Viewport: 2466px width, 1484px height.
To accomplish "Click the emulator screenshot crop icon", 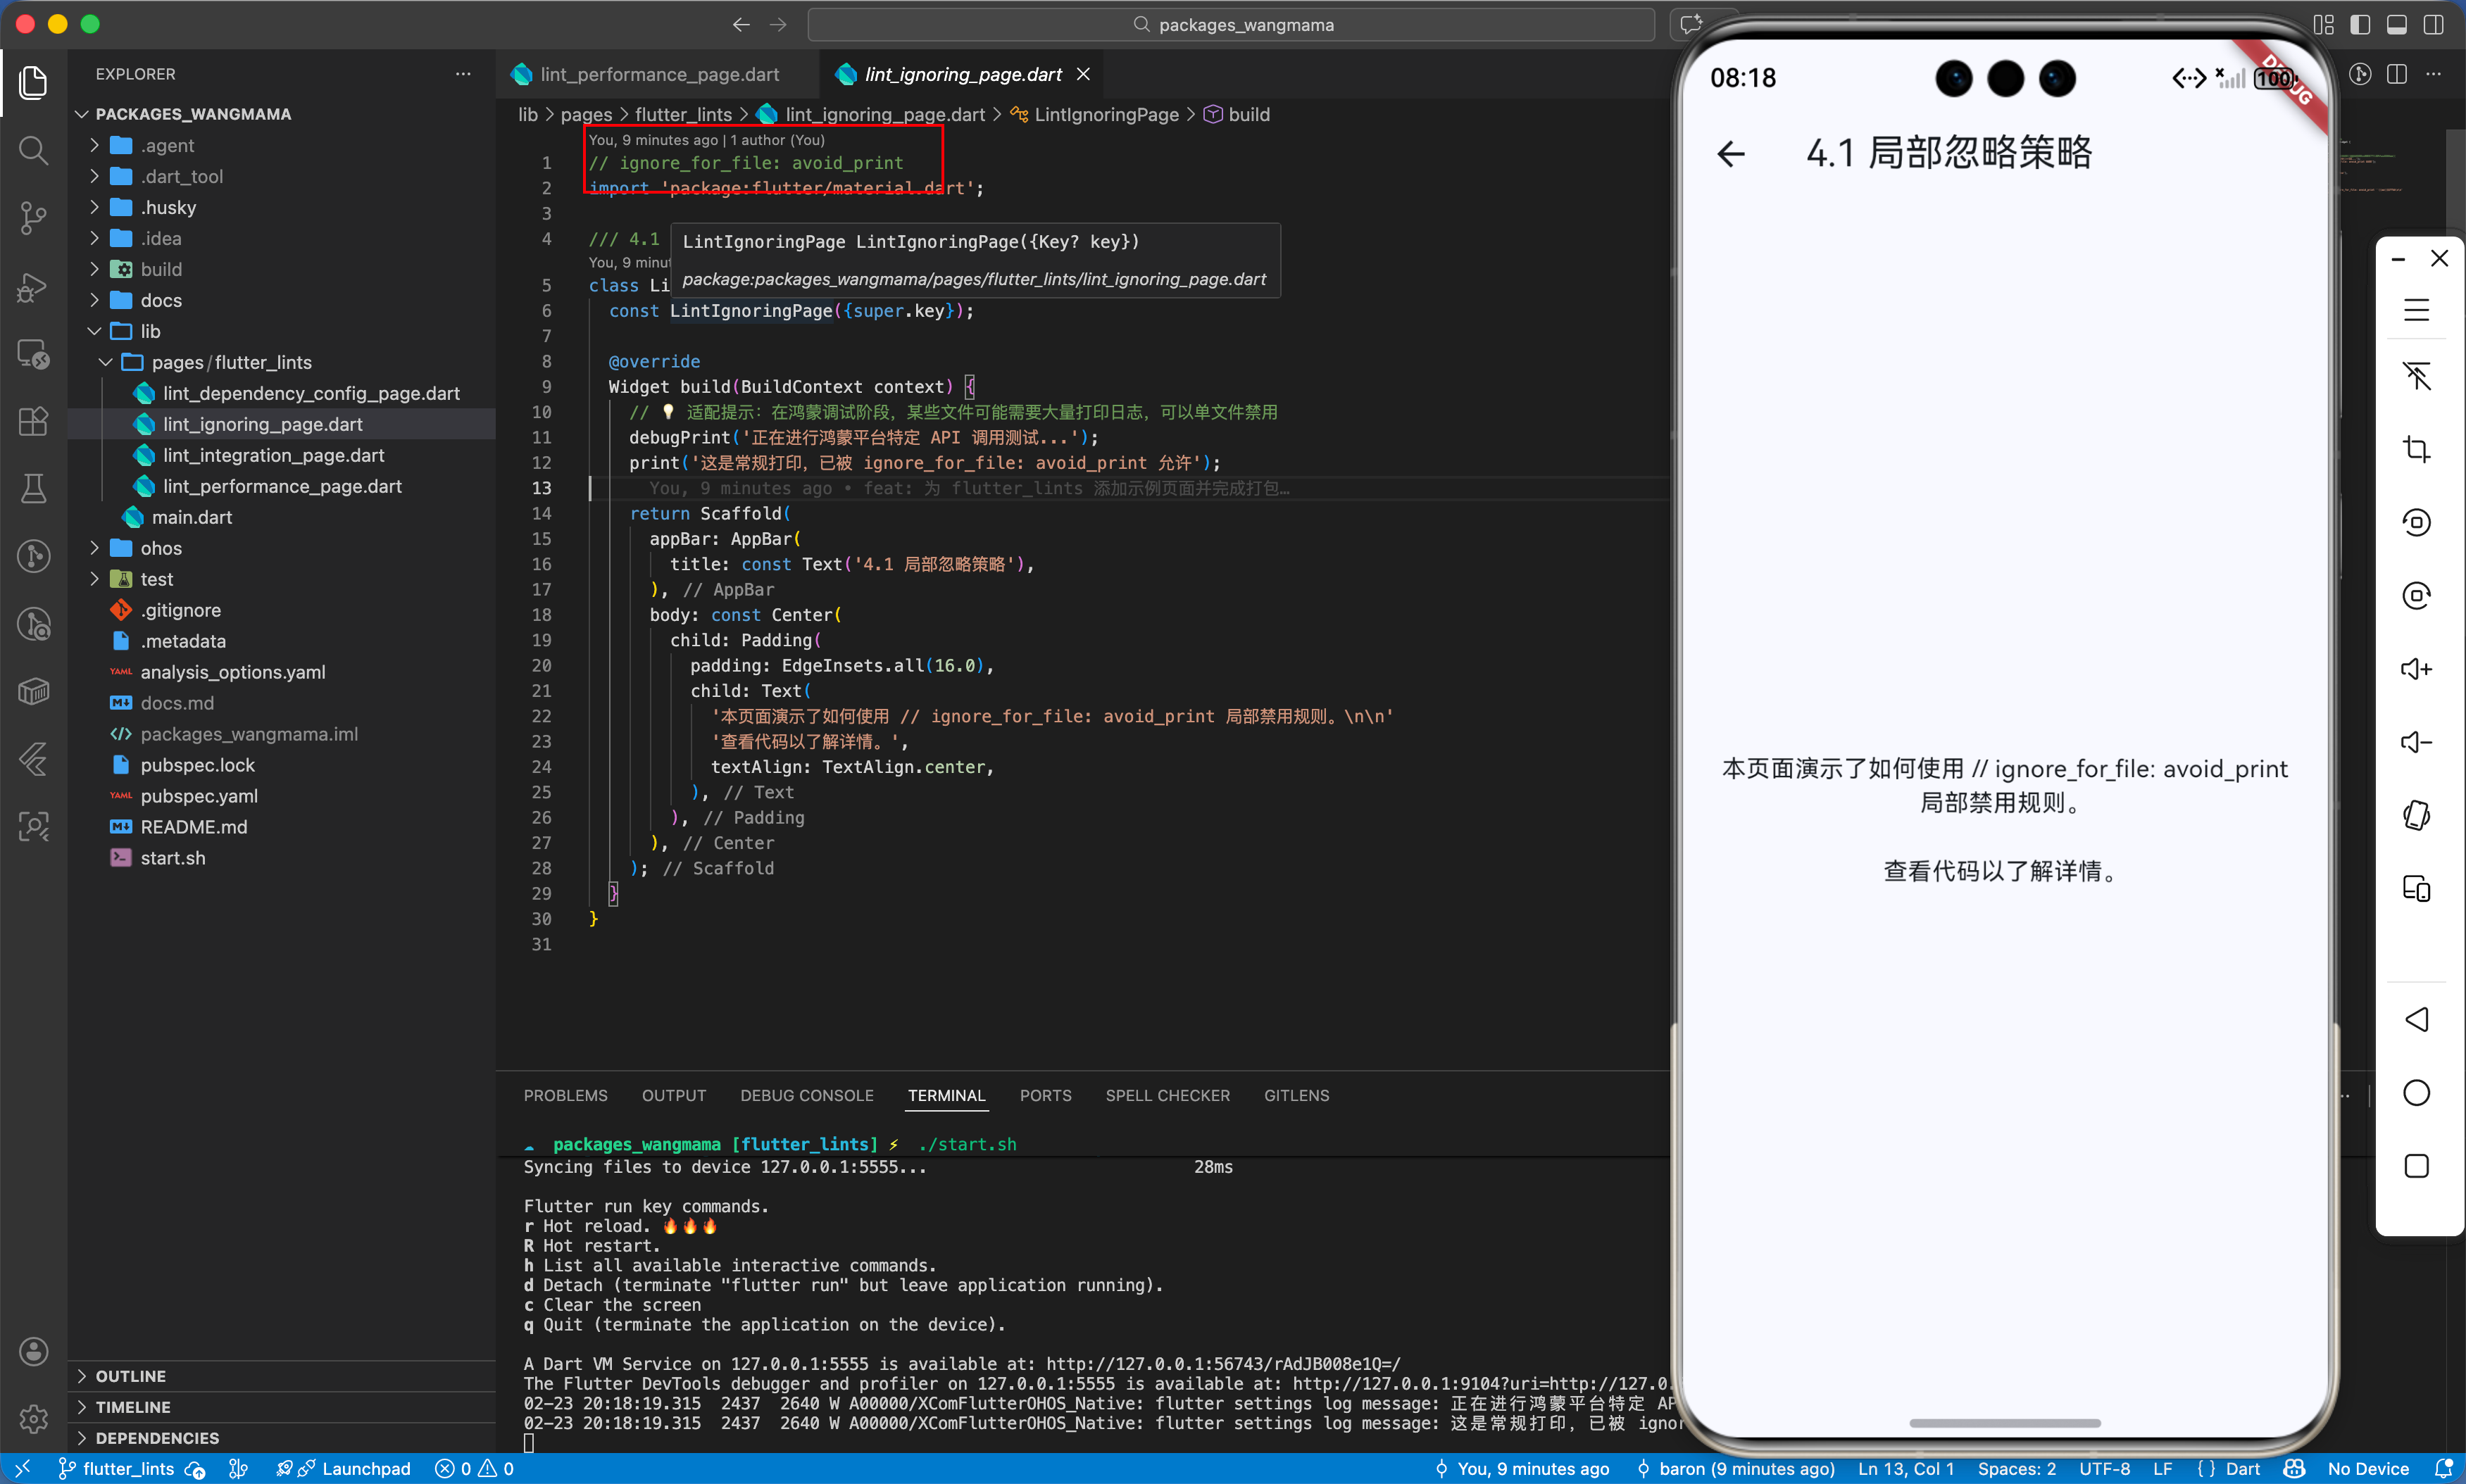I will [2416, 449].
